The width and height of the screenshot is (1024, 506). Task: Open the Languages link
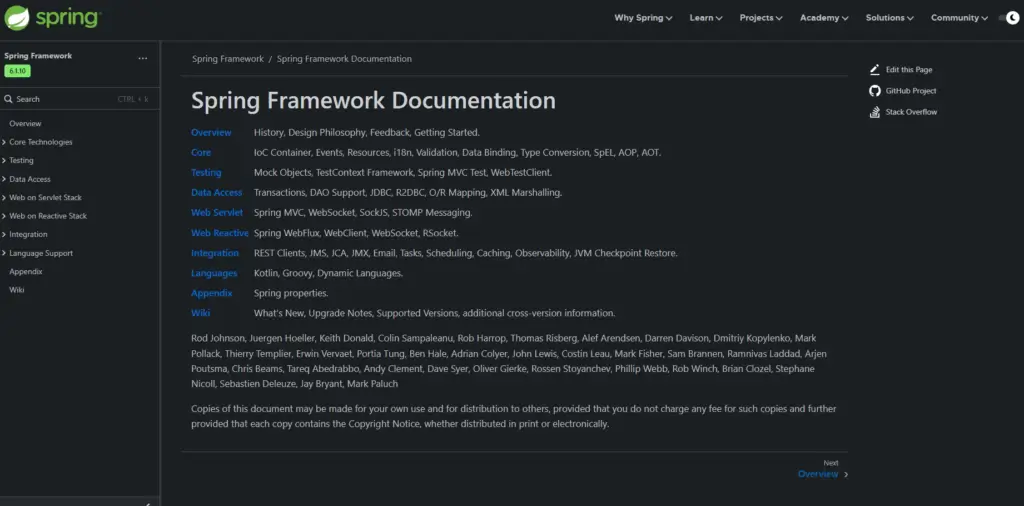(x=214, y=274)
